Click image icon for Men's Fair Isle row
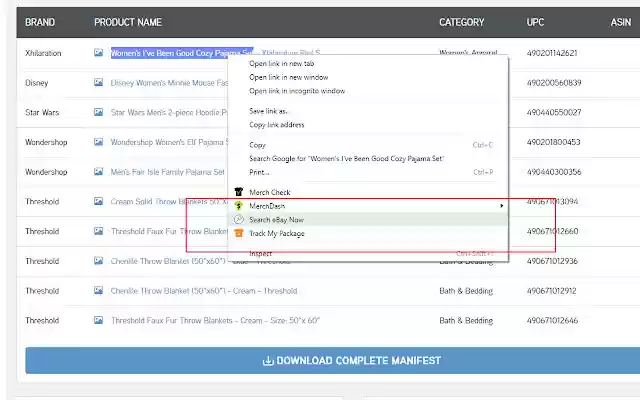This screenshot has height=400, width=640. tap(98, 172)
